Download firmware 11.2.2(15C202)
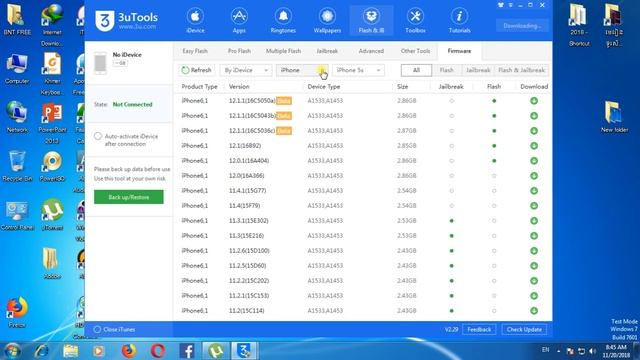Viewport: 640px width, 360px height. 534,281
